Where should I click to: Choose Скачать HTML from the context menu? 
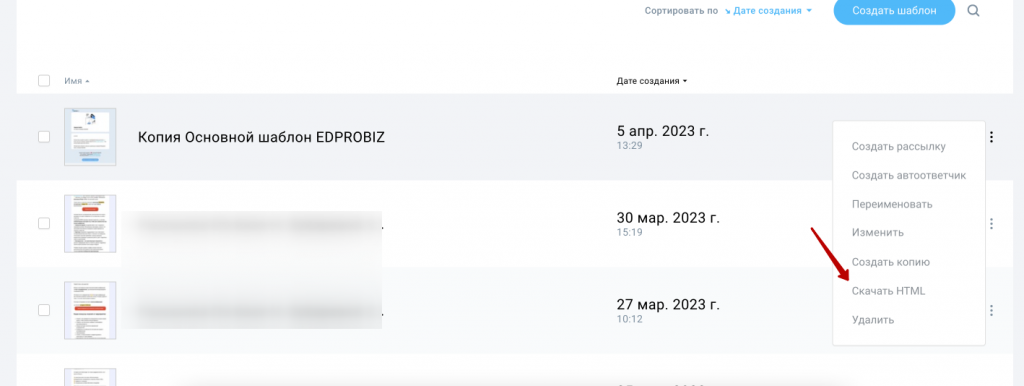(x=888, y=291)
